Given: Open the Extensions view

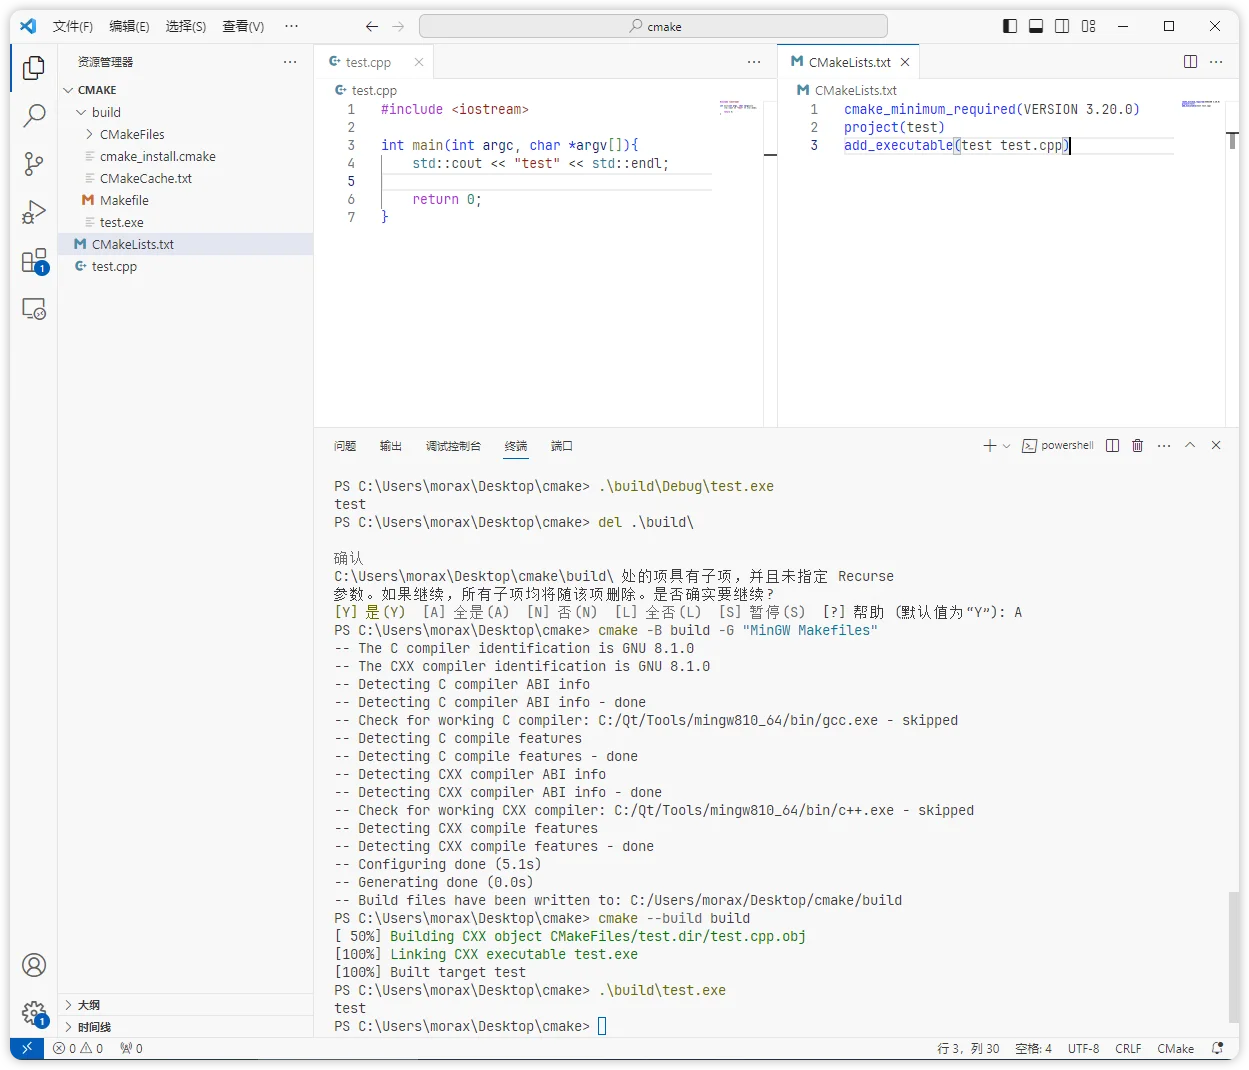Looking at the screenshot, I should tap(34, 261).
